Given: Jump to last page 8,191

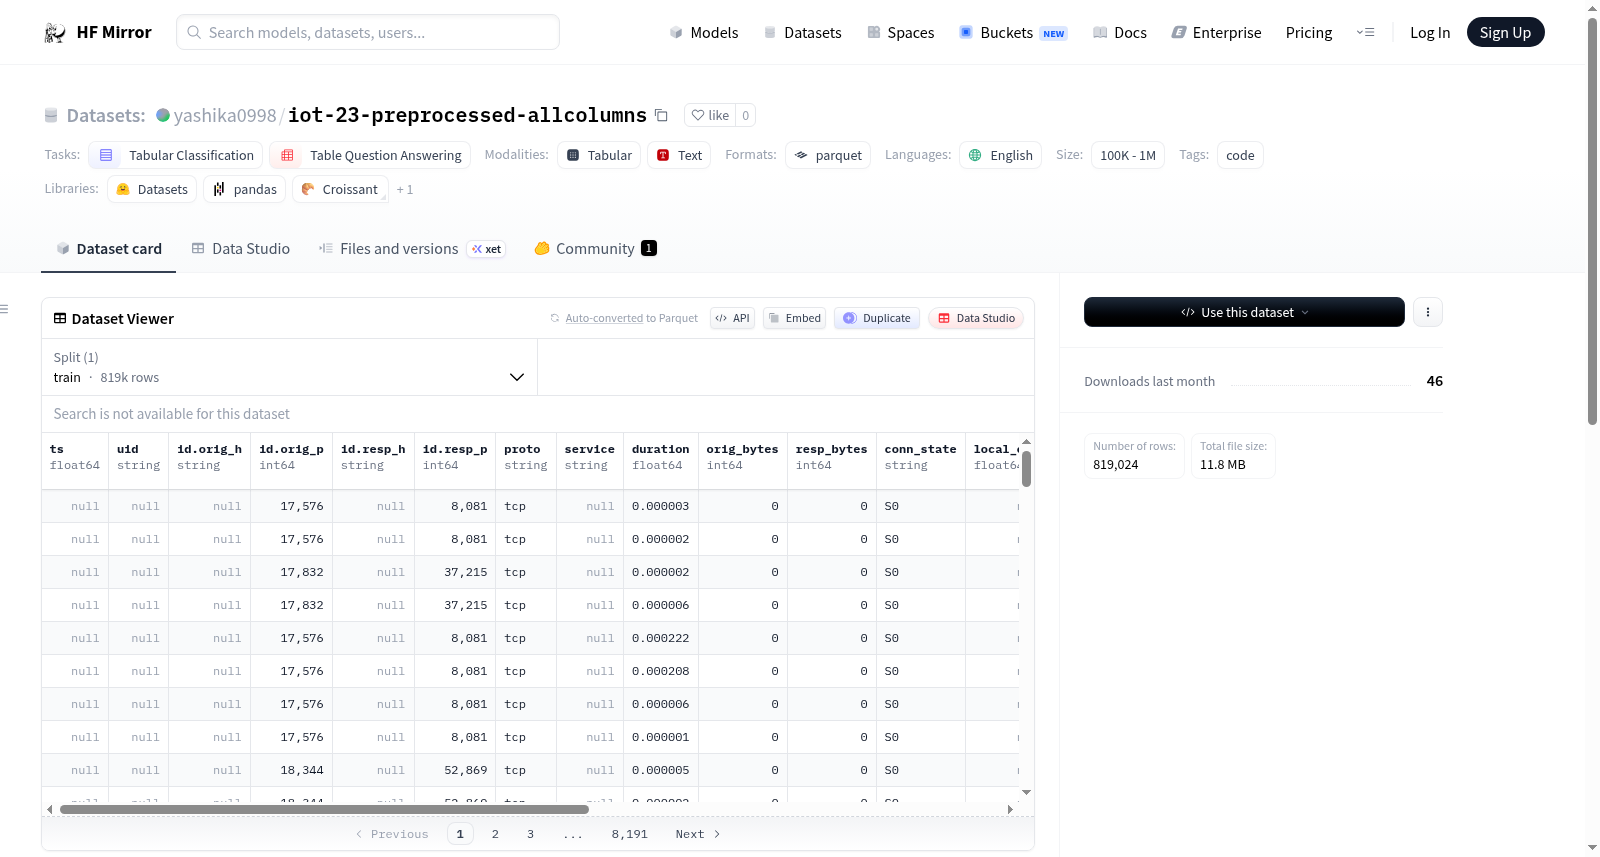Looking at the screenshot, I should click(630, 834).
